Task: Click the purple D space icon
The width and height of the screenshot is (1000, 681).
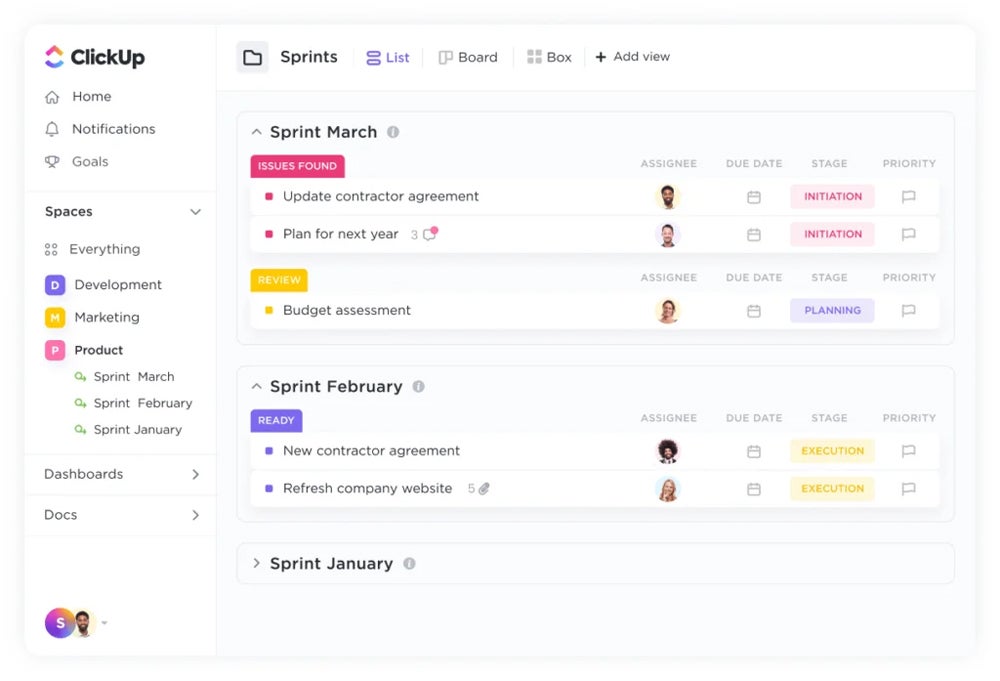Action: tap(55, 284)
